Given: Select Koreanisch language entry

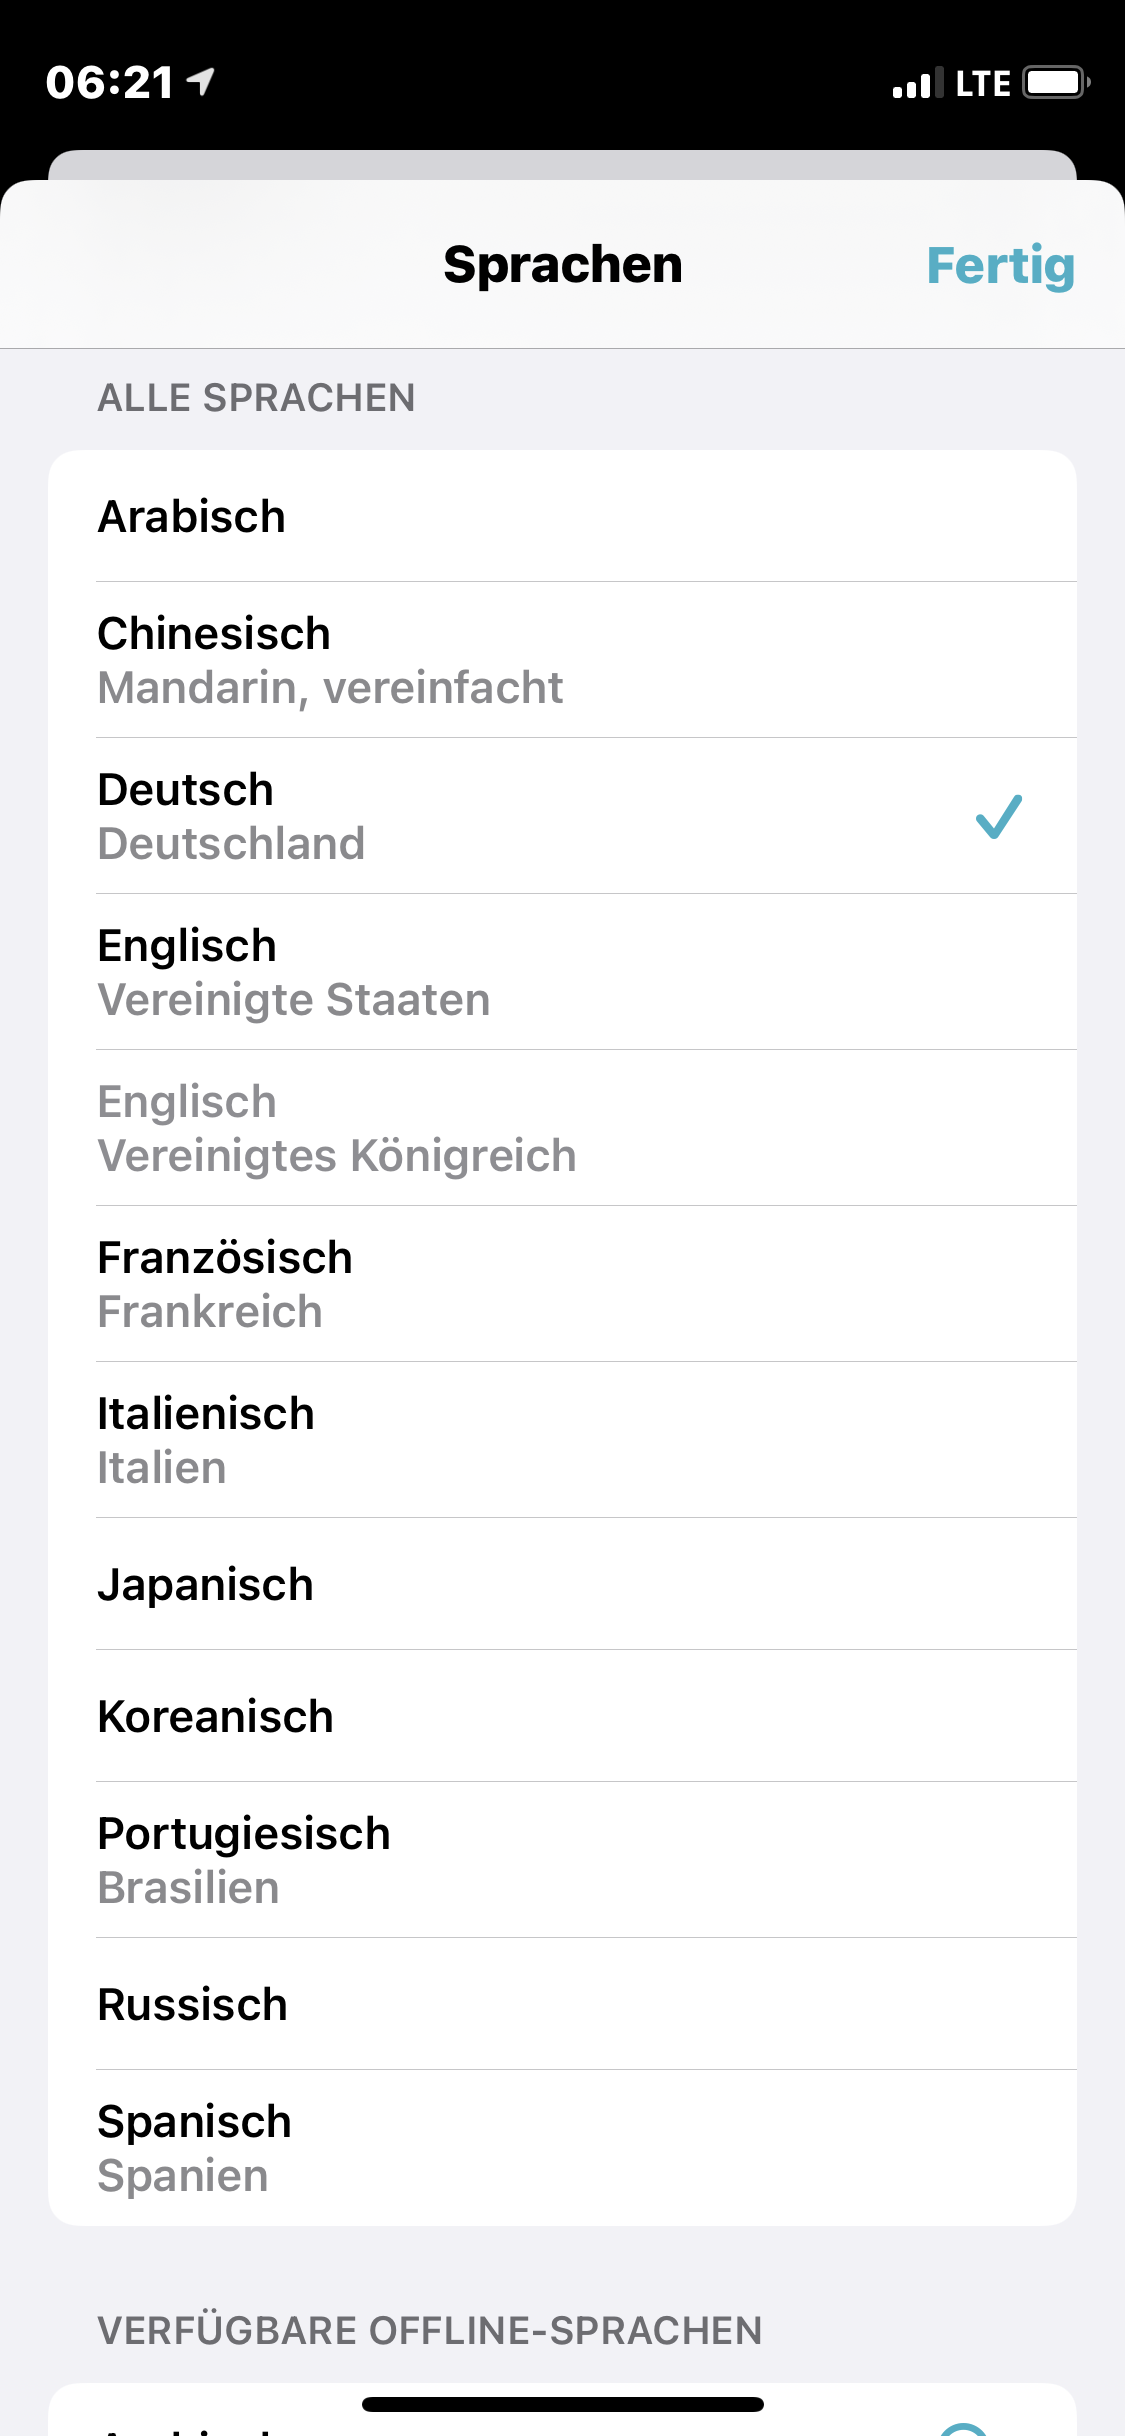Looking at the screenshot, I should click(560, 1717).
